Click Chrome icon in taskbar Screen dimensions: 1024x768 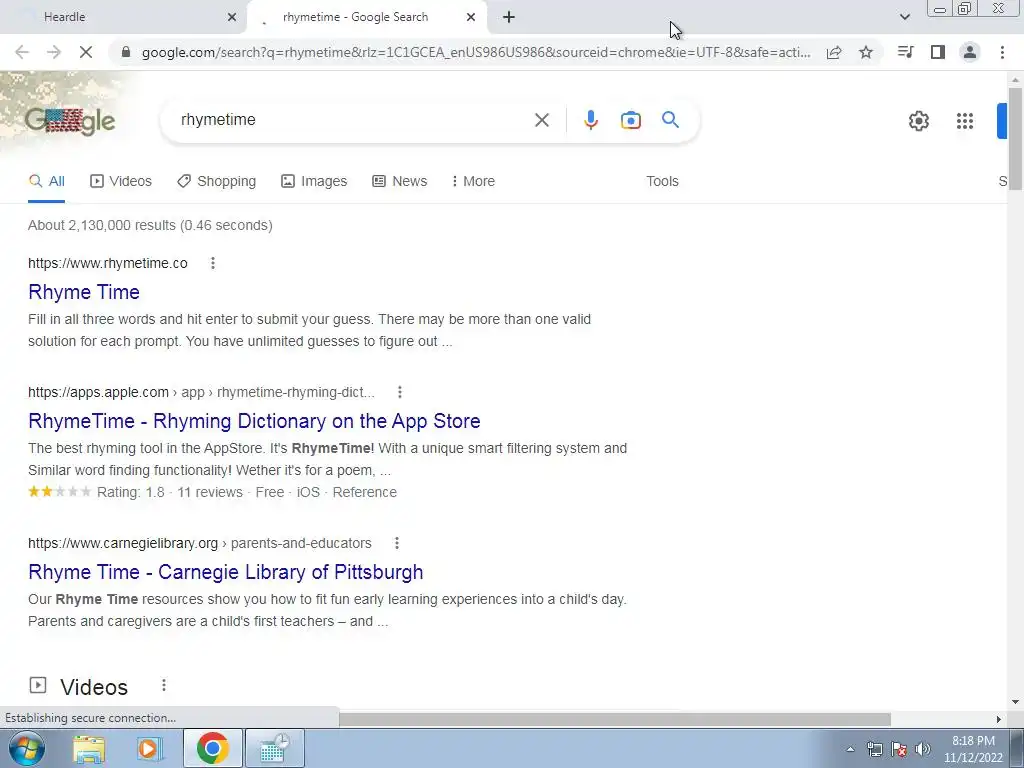[212, 748]
